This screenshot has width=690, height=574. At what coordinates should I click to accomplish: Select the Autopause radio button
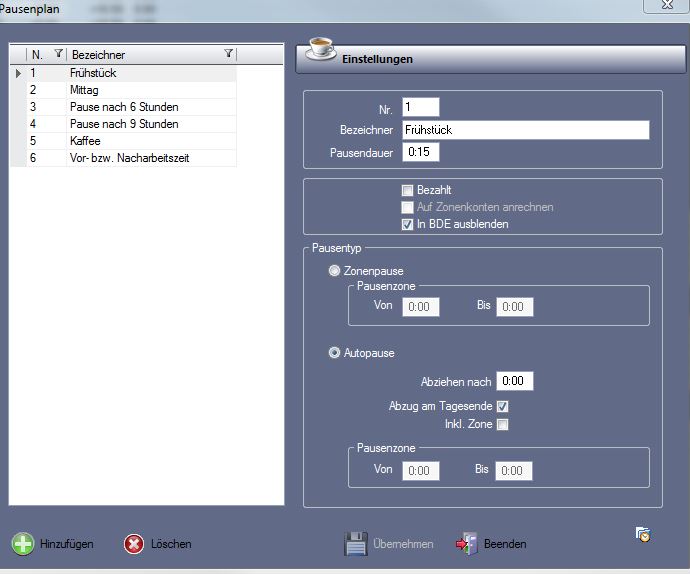point(335,352)
